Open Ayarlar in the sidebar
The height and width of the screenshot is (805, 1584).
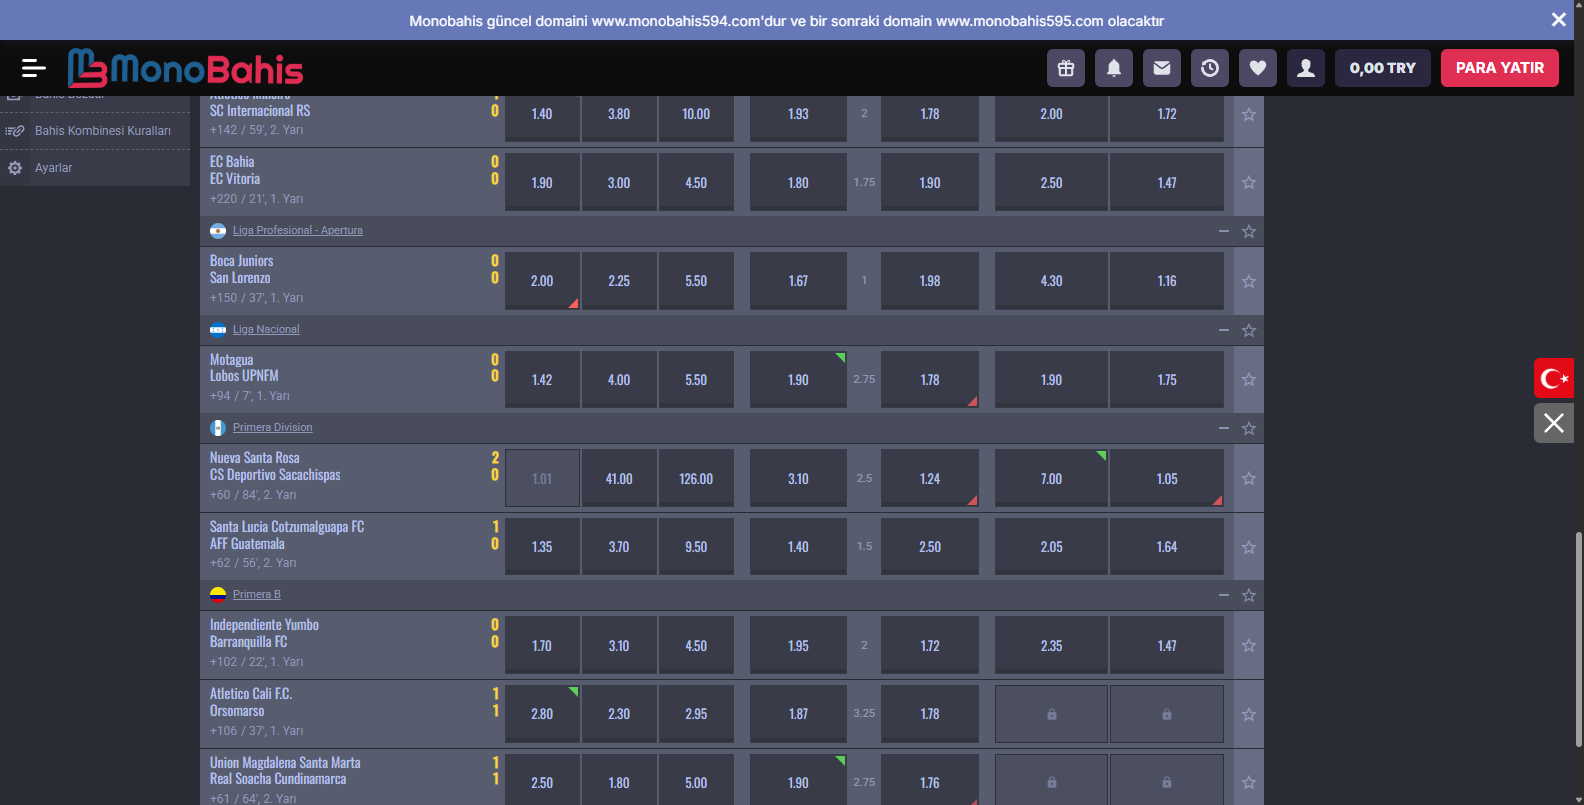[54, 168]
